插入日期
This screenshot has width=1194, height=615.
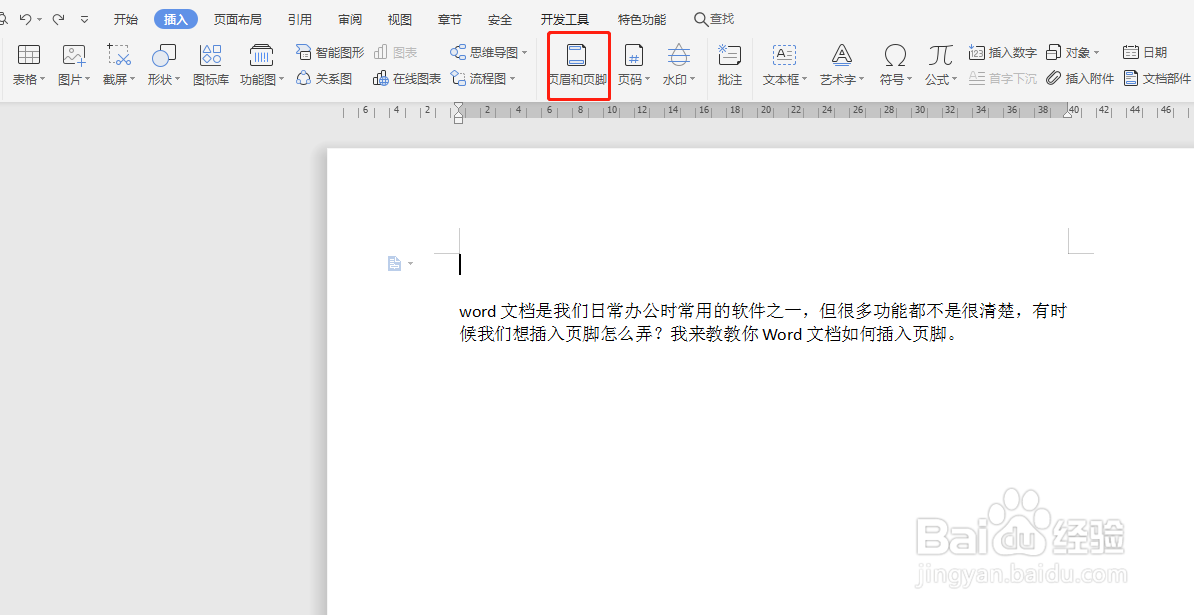[x=1145, y=51]
